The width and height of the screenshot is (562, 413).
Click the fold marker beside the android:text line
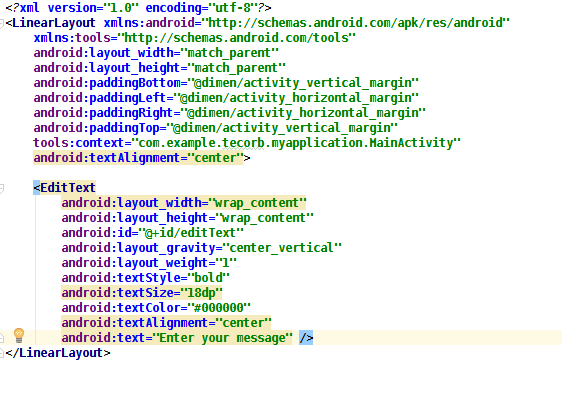pyautogui.click(x=1, y=338)
